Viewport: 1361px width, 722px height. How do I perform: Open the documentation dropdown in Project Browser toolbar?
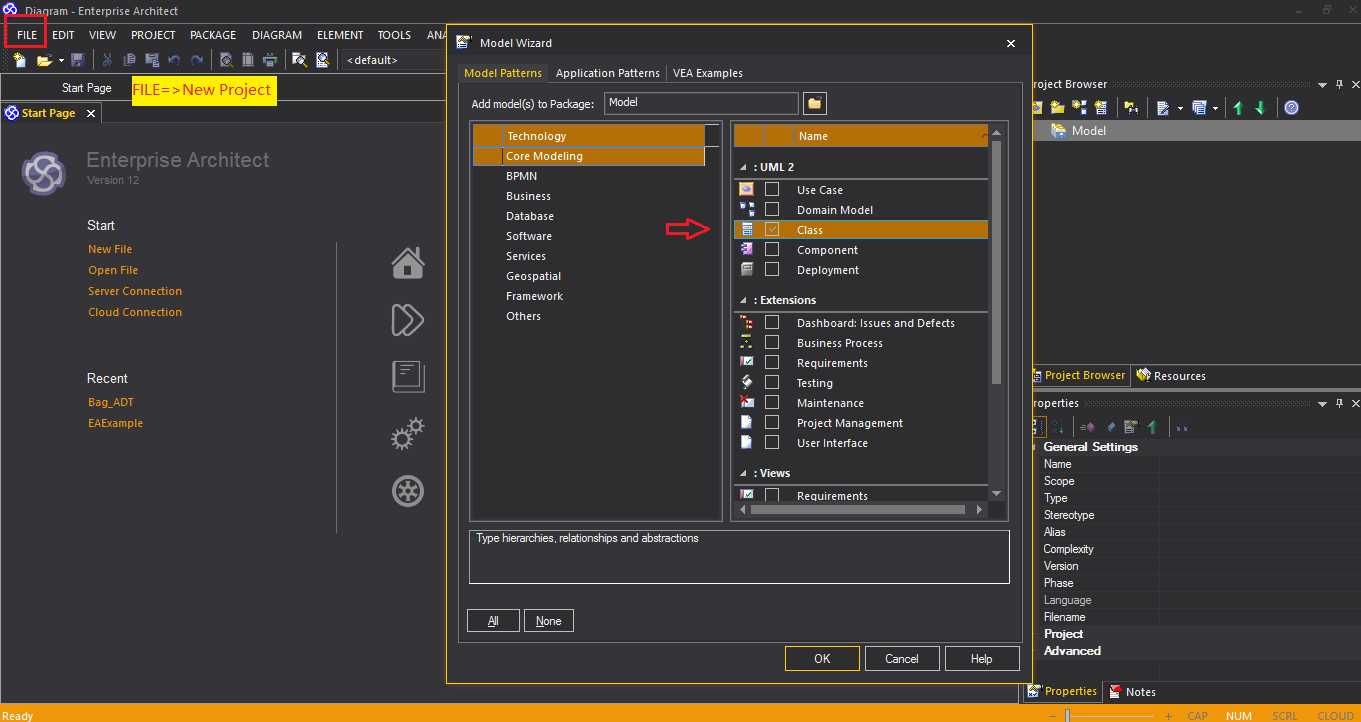(1180, 108)
